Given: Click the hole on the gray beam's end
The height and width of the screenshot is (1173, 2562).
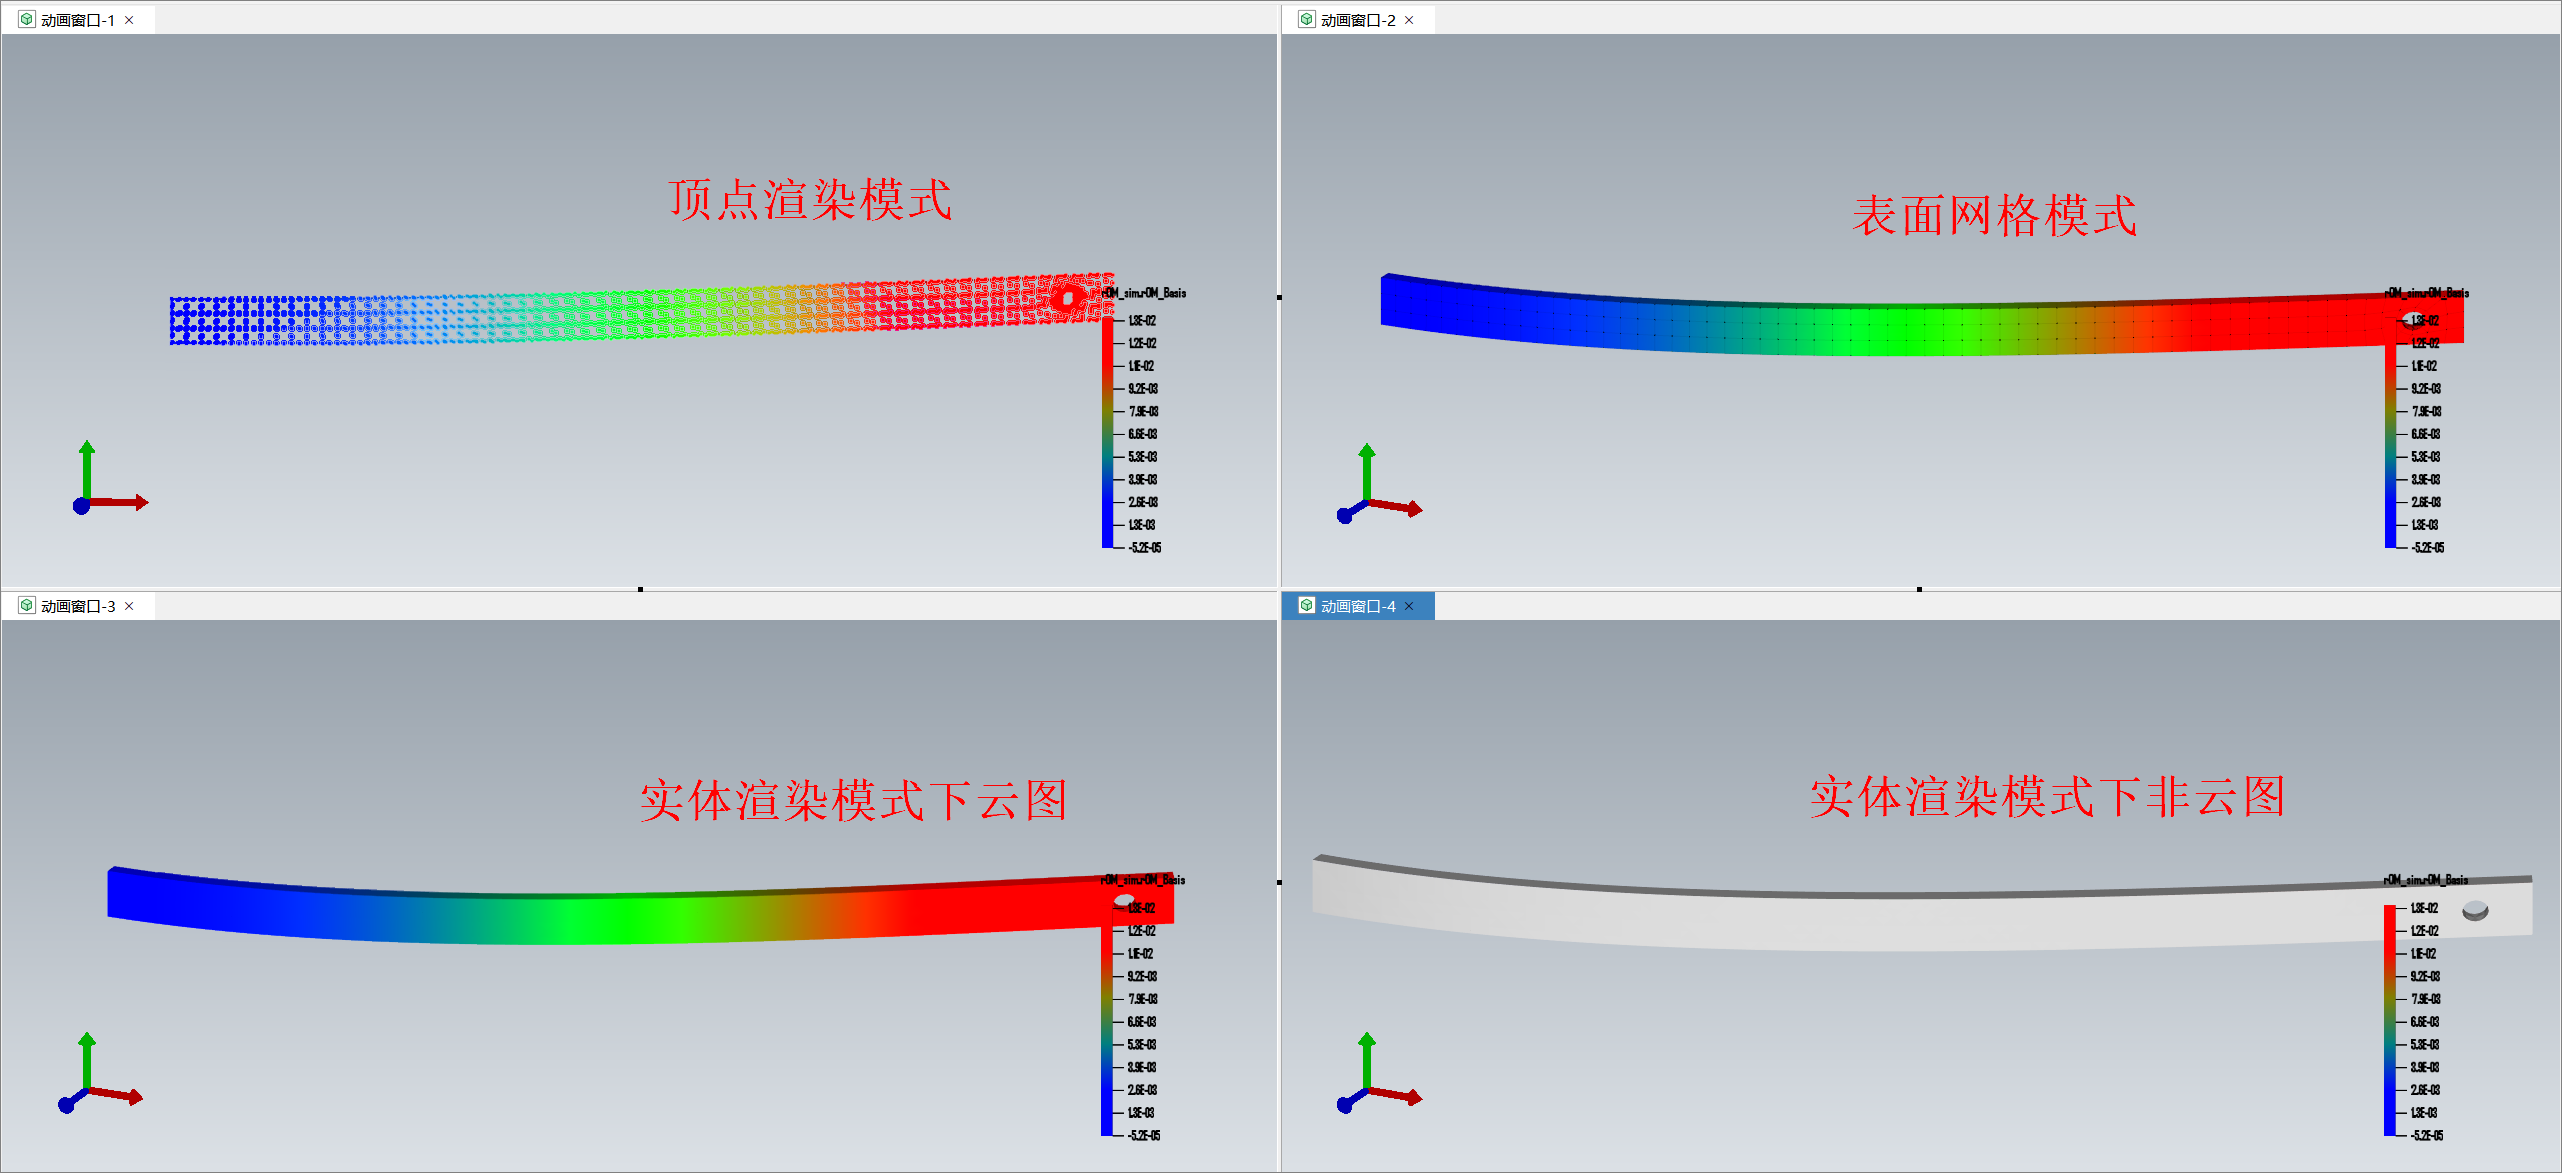Looking at the screenshot, I should 2475,910.
